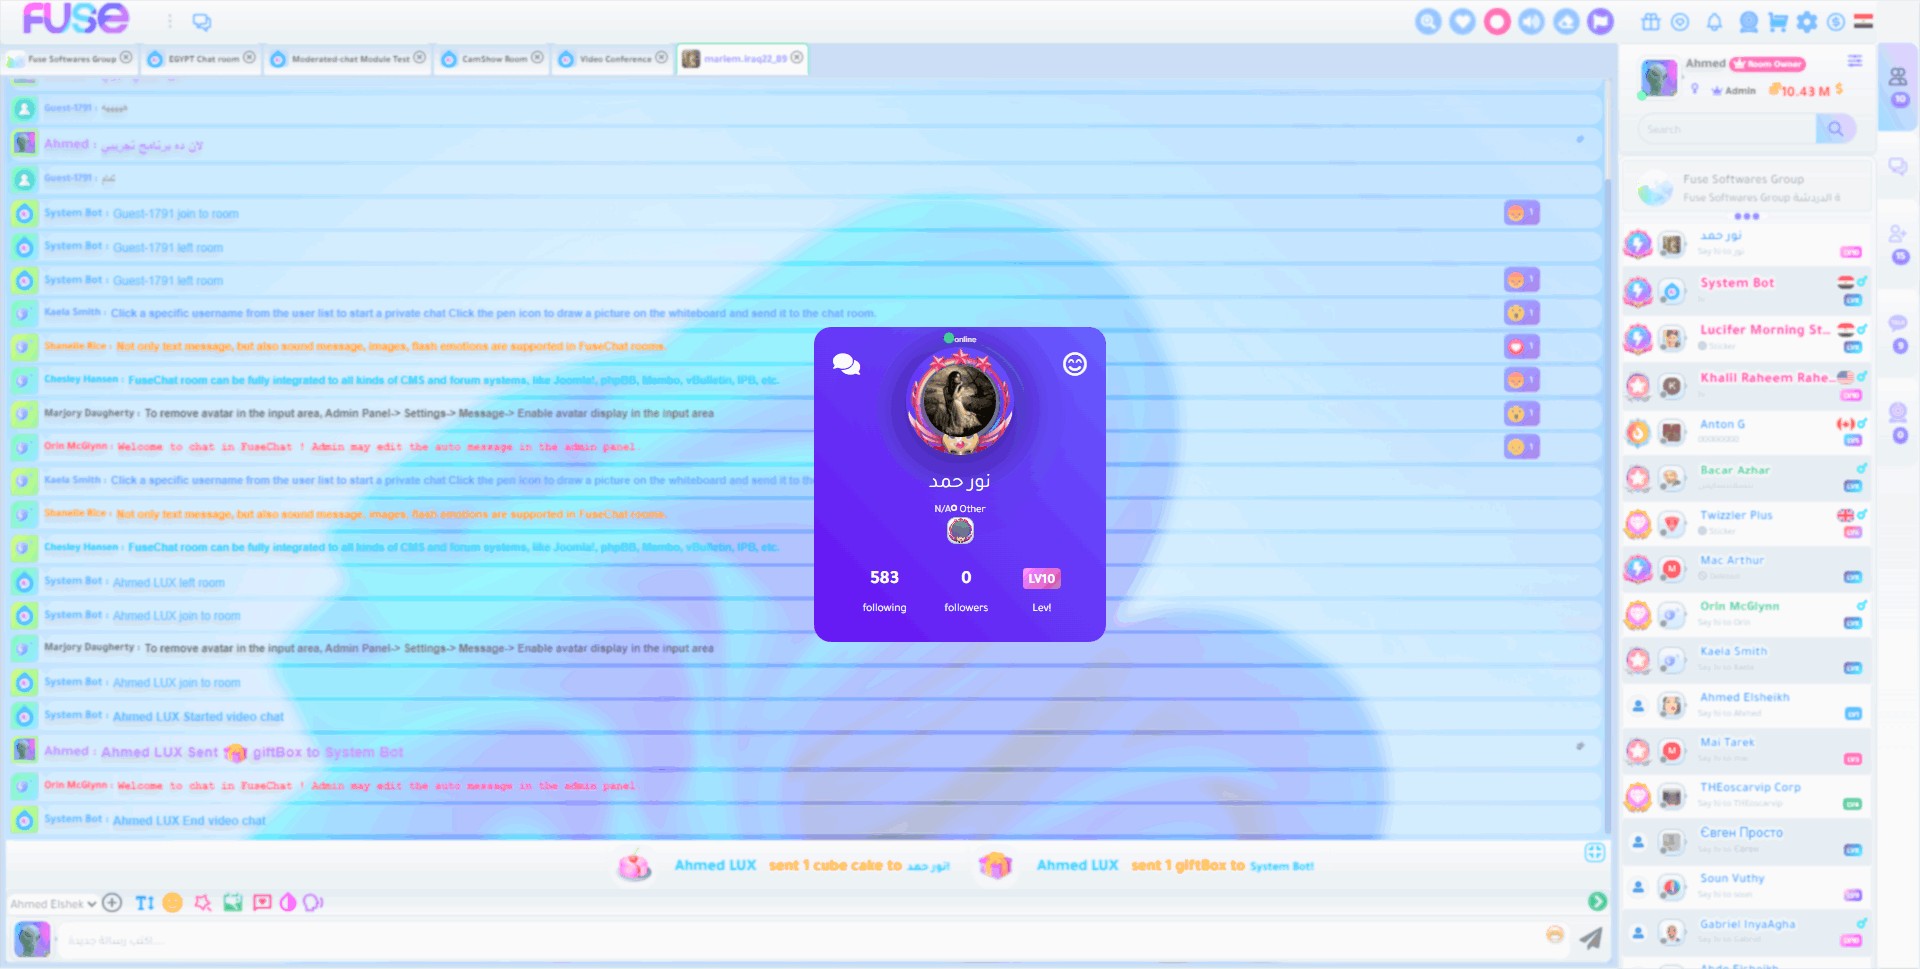Click the Fuse logo
Screen dimensions: 1920x969
coord(75,19)
